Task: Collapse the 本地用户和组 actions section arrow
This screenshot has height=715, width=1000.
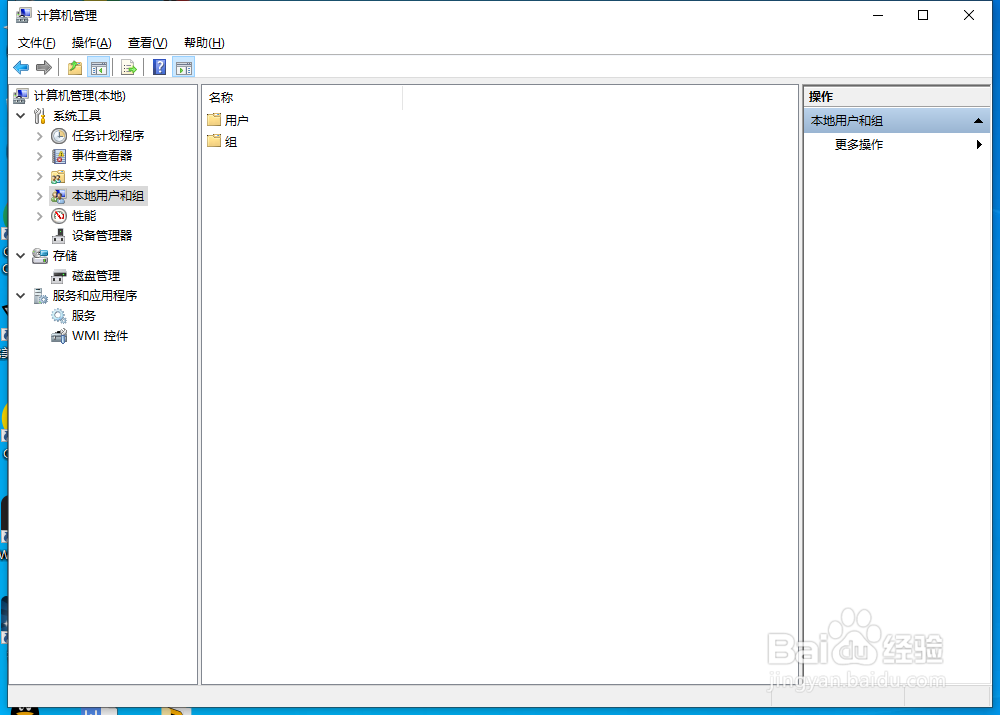Action: pyautogui.click(x=978, y=121)
